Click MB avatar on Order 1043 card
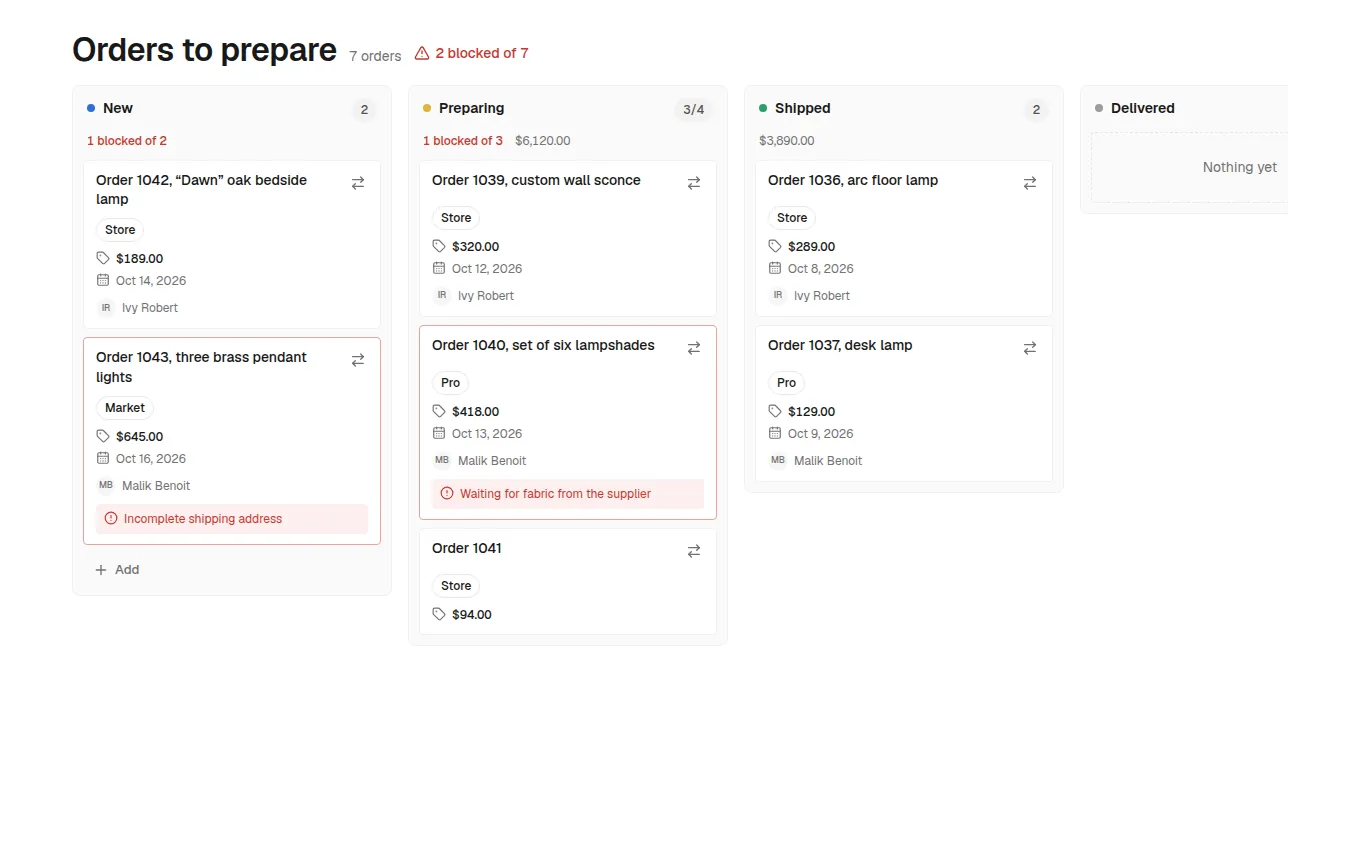This screenshot has height=850, width=1360. (106, 485)
